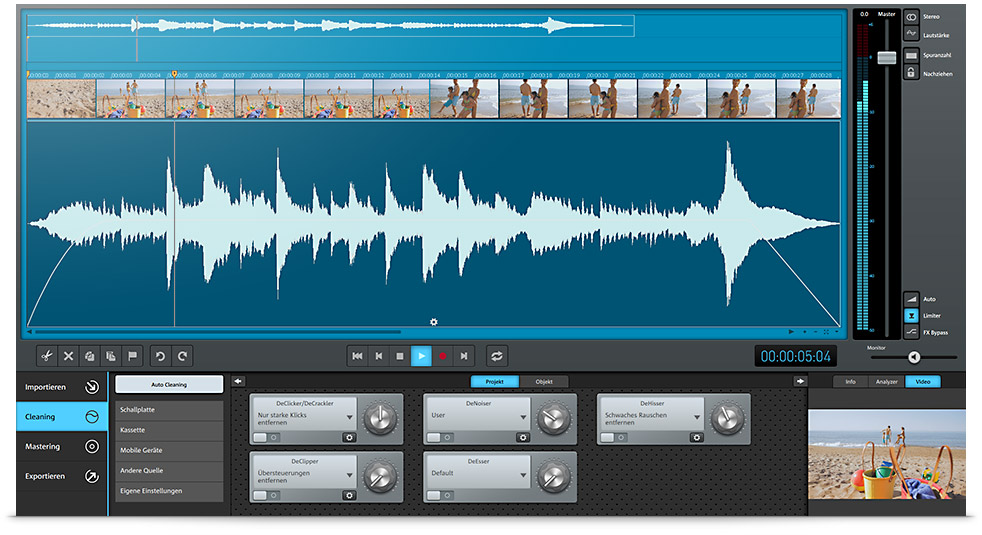Start recording with the red dot
The width and height of the screenshot is (982, 535).
tap(443, 356)
